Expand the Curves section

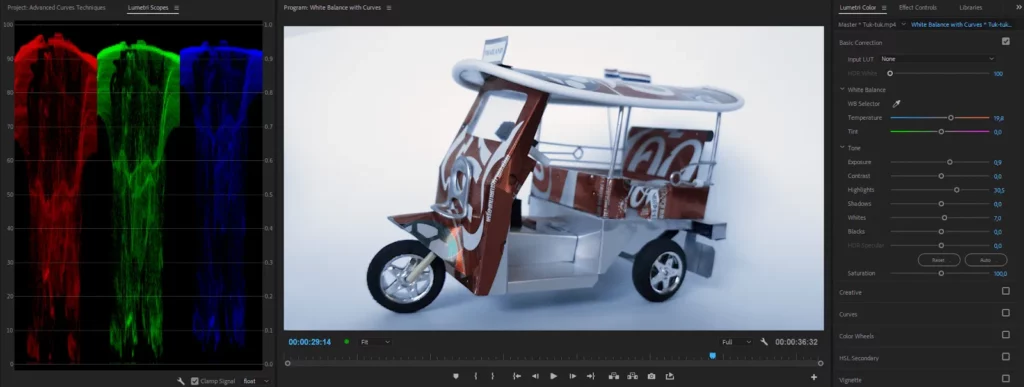[x=848, y=315]
